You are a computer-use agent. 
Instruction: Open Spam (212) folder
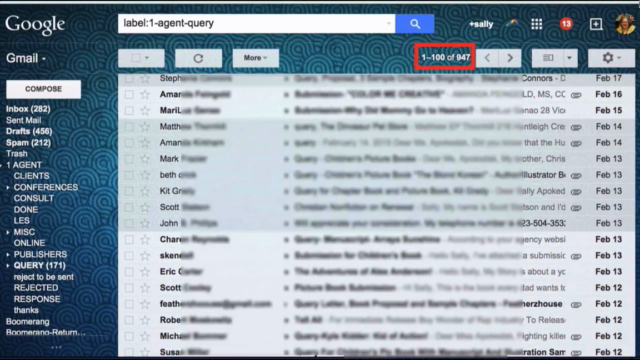coord(28,143)
